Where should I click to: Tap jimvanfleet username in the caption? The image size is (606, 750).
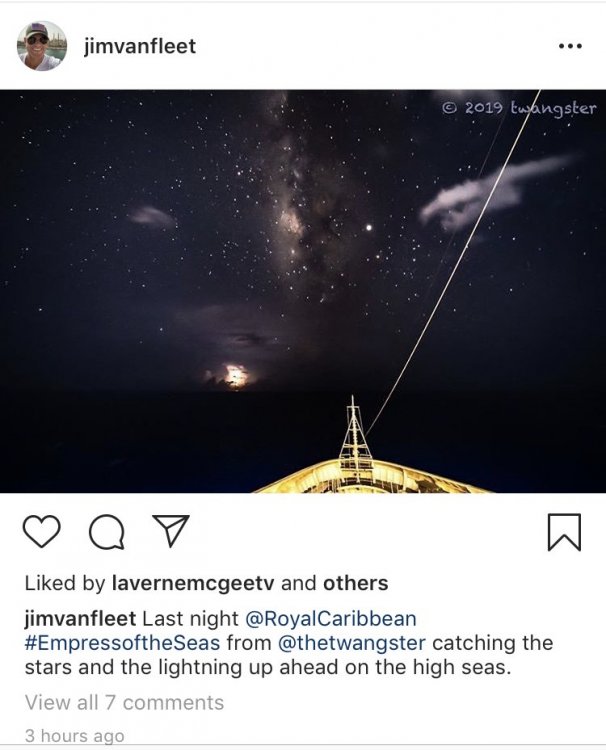point(80,618)
